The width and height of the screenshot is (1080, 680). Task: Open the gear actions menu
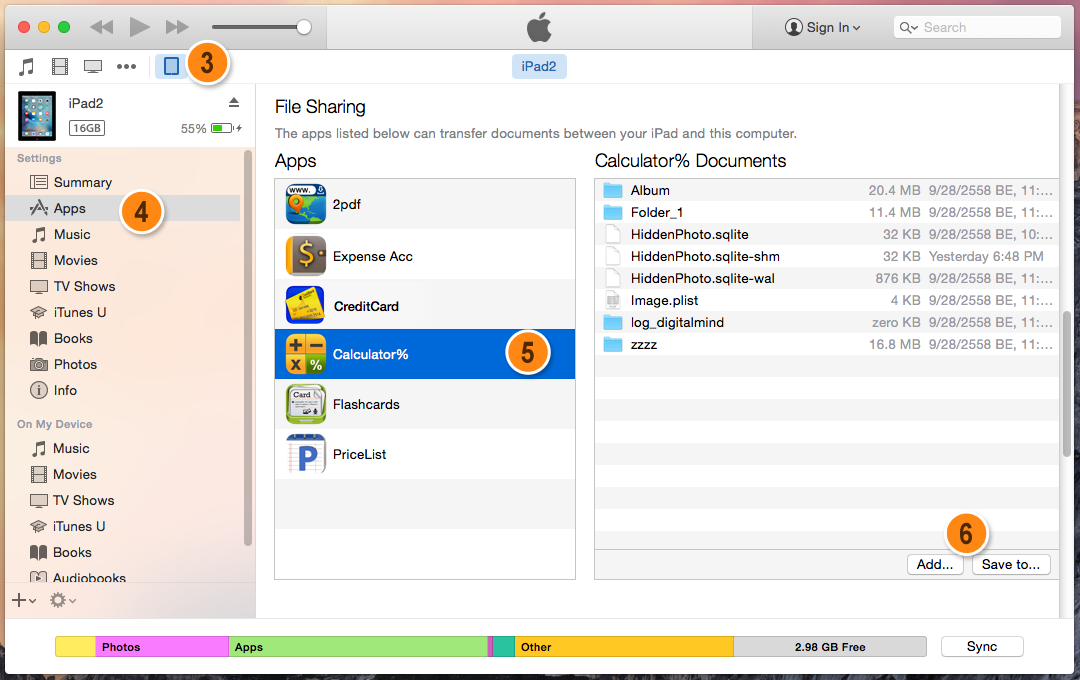pos(62,600)
